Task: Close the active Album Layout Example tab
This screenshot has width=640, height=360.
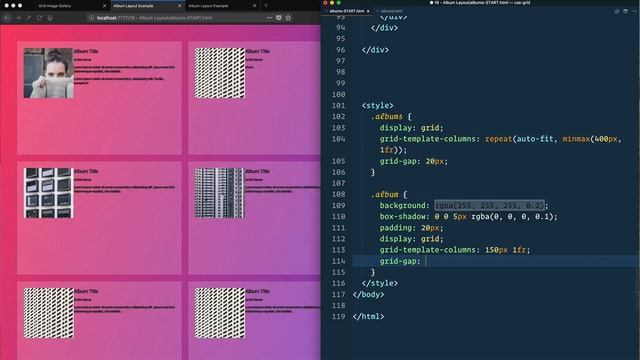Action: point(180,6)
